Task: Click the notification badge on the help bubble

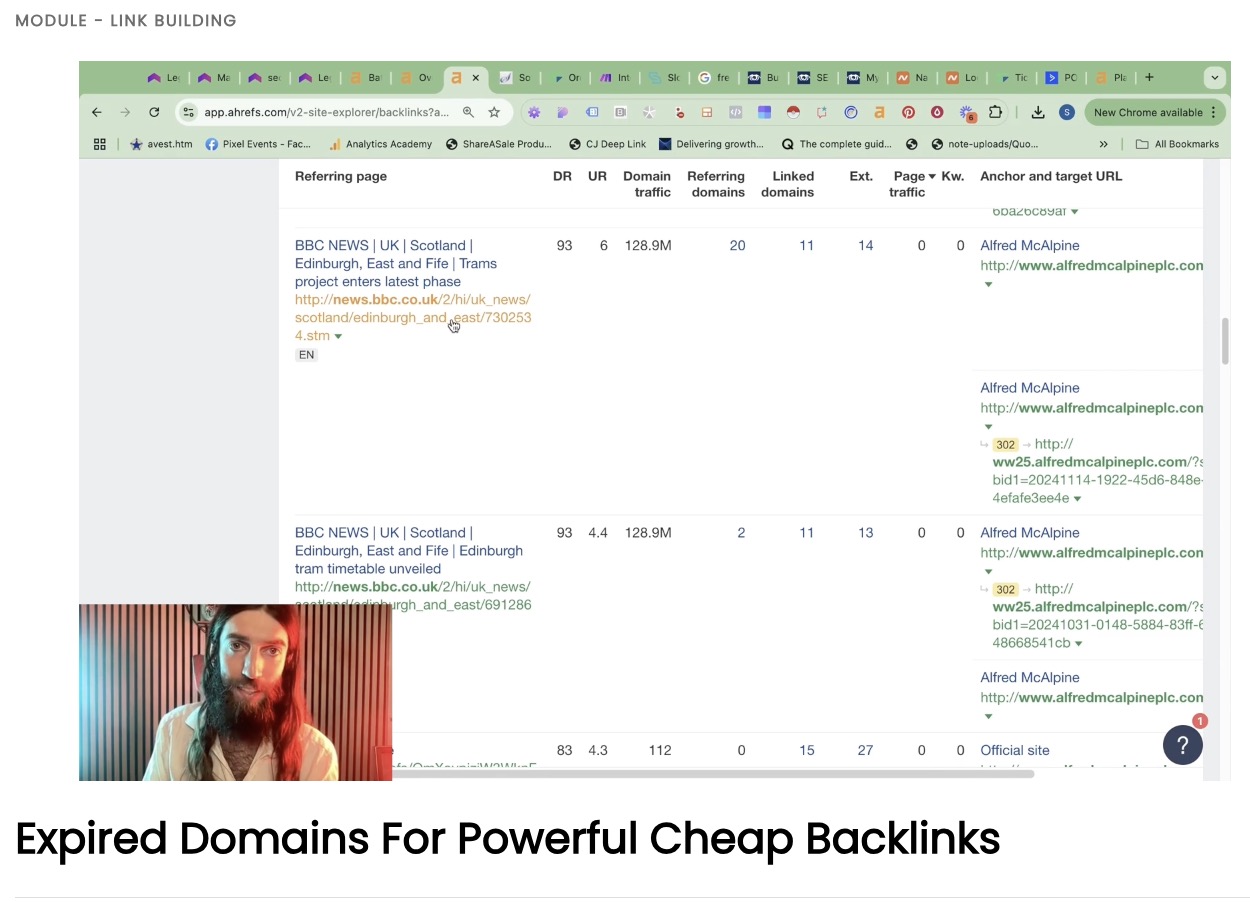Action: tap(1199, 720)
